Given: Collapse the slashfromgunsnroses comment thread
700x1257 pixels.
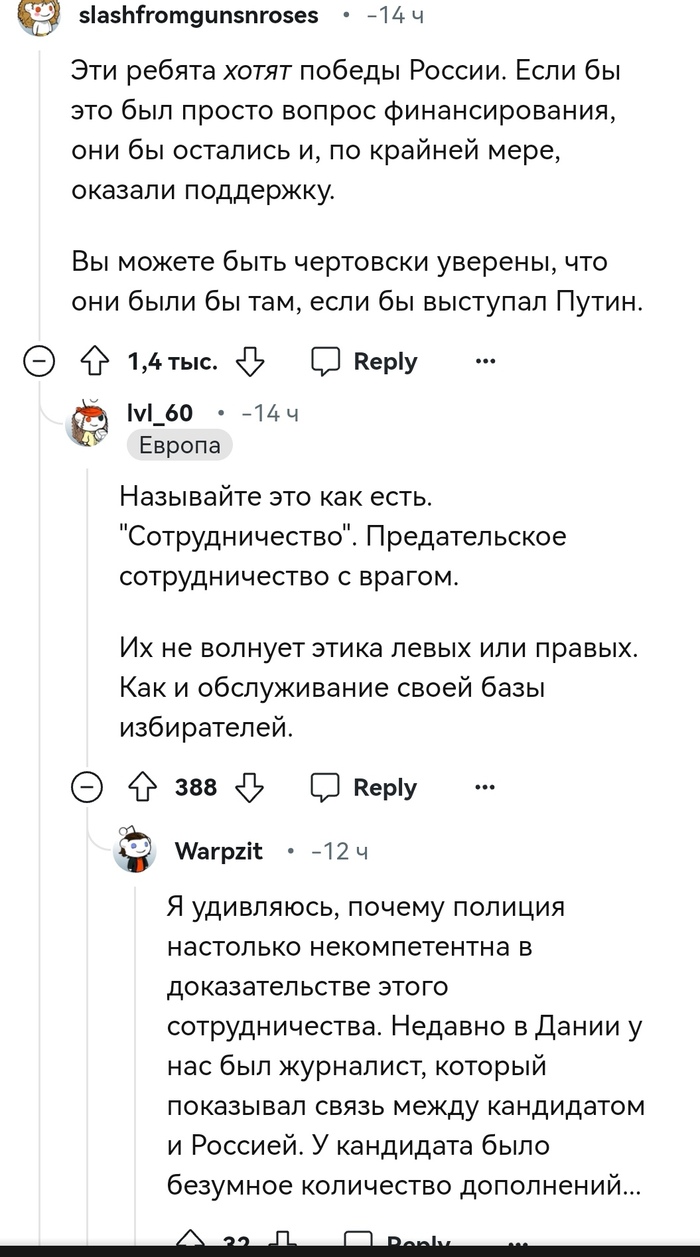Looking at the screenshot, I should click(39, 362).
